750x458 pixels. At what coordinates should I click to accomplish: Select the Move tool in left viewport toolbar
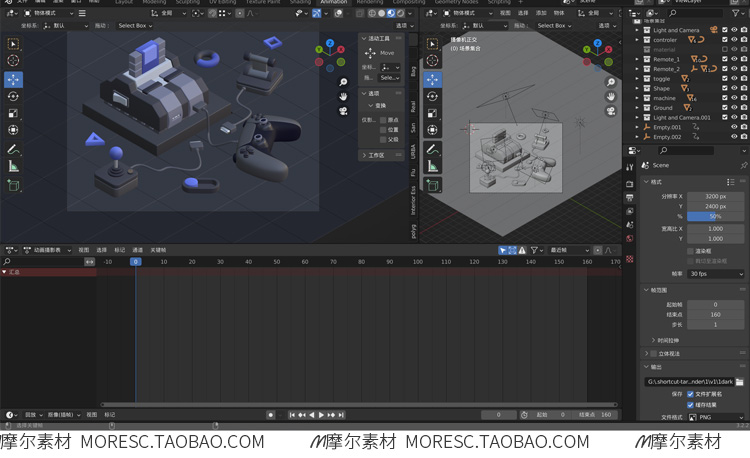(13, 80)
